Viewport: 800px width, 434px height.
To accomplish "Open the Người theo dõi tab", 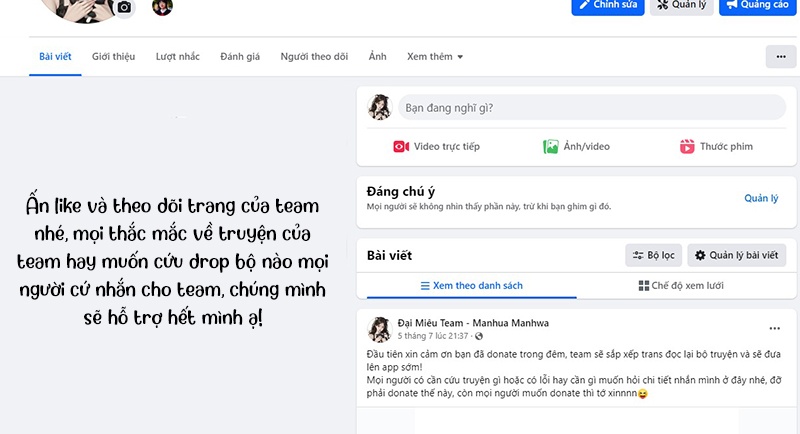I will (313, 57).
